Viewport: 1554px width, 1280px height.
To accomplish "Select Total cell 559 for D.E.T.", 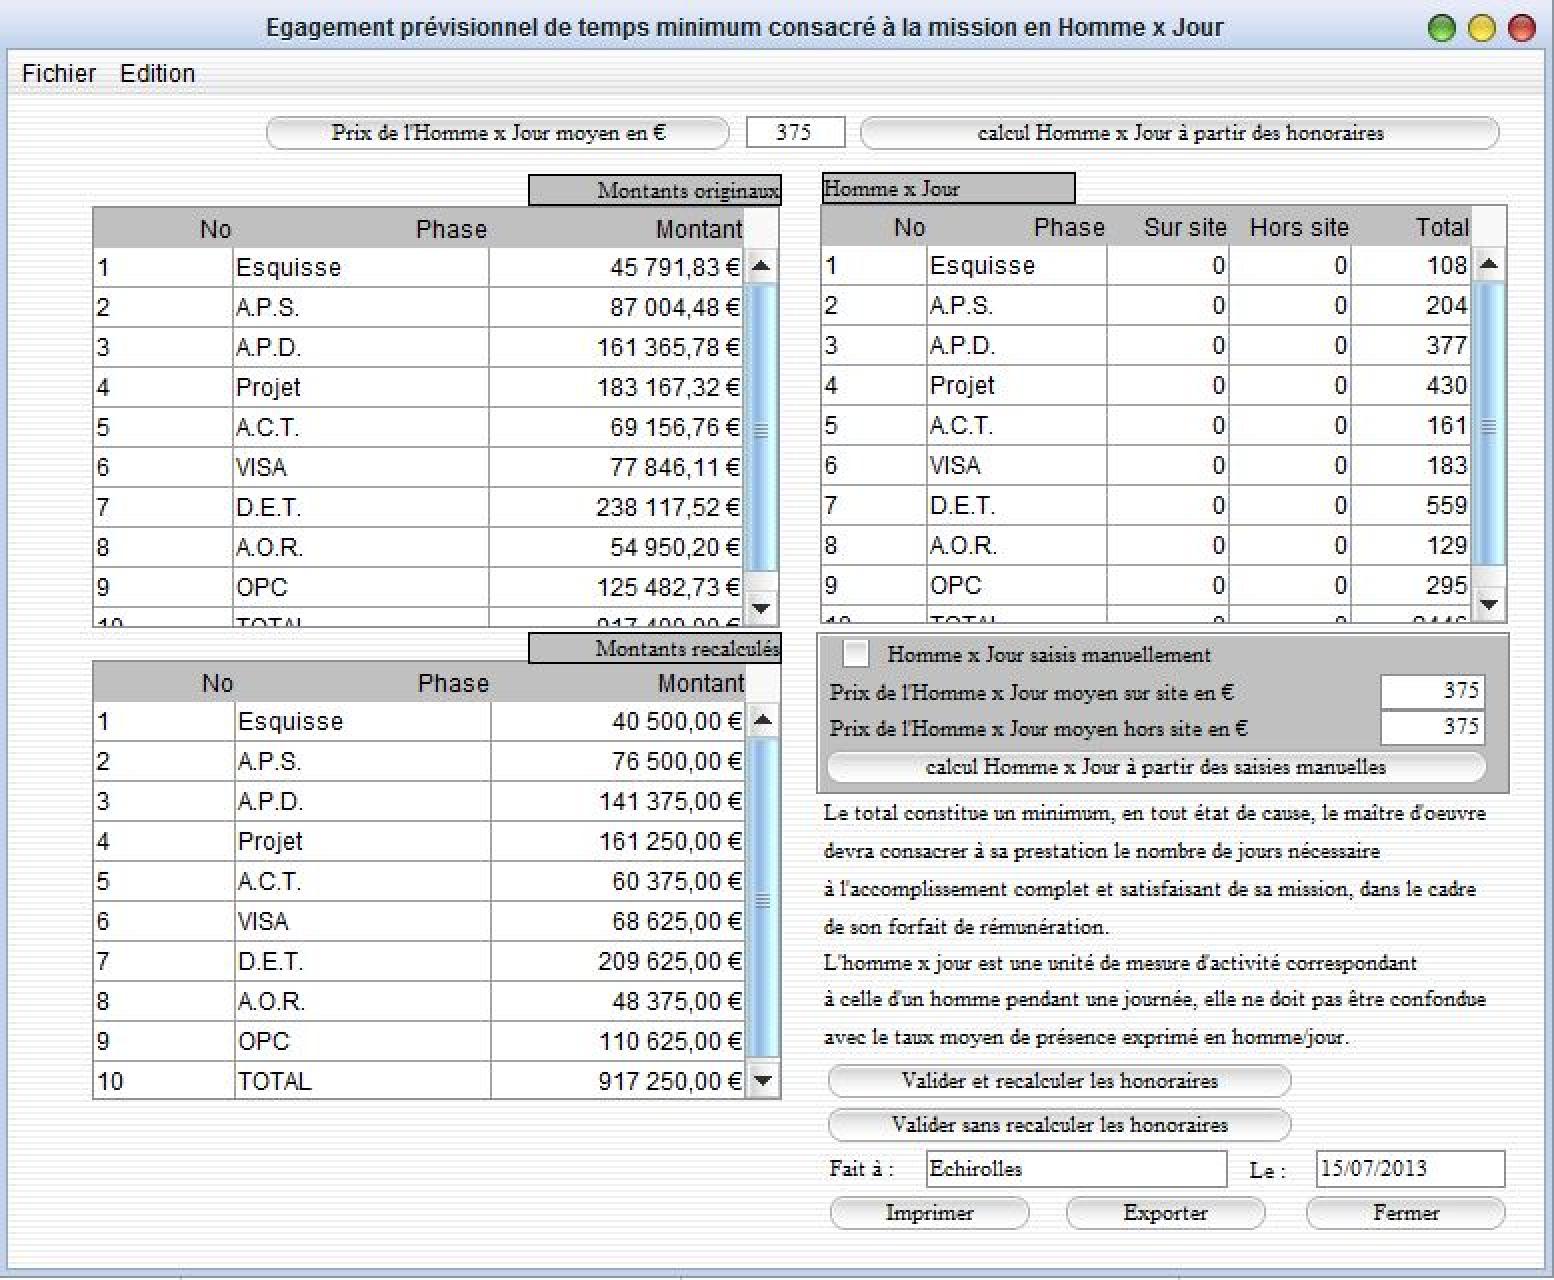I will (1412, 505).
